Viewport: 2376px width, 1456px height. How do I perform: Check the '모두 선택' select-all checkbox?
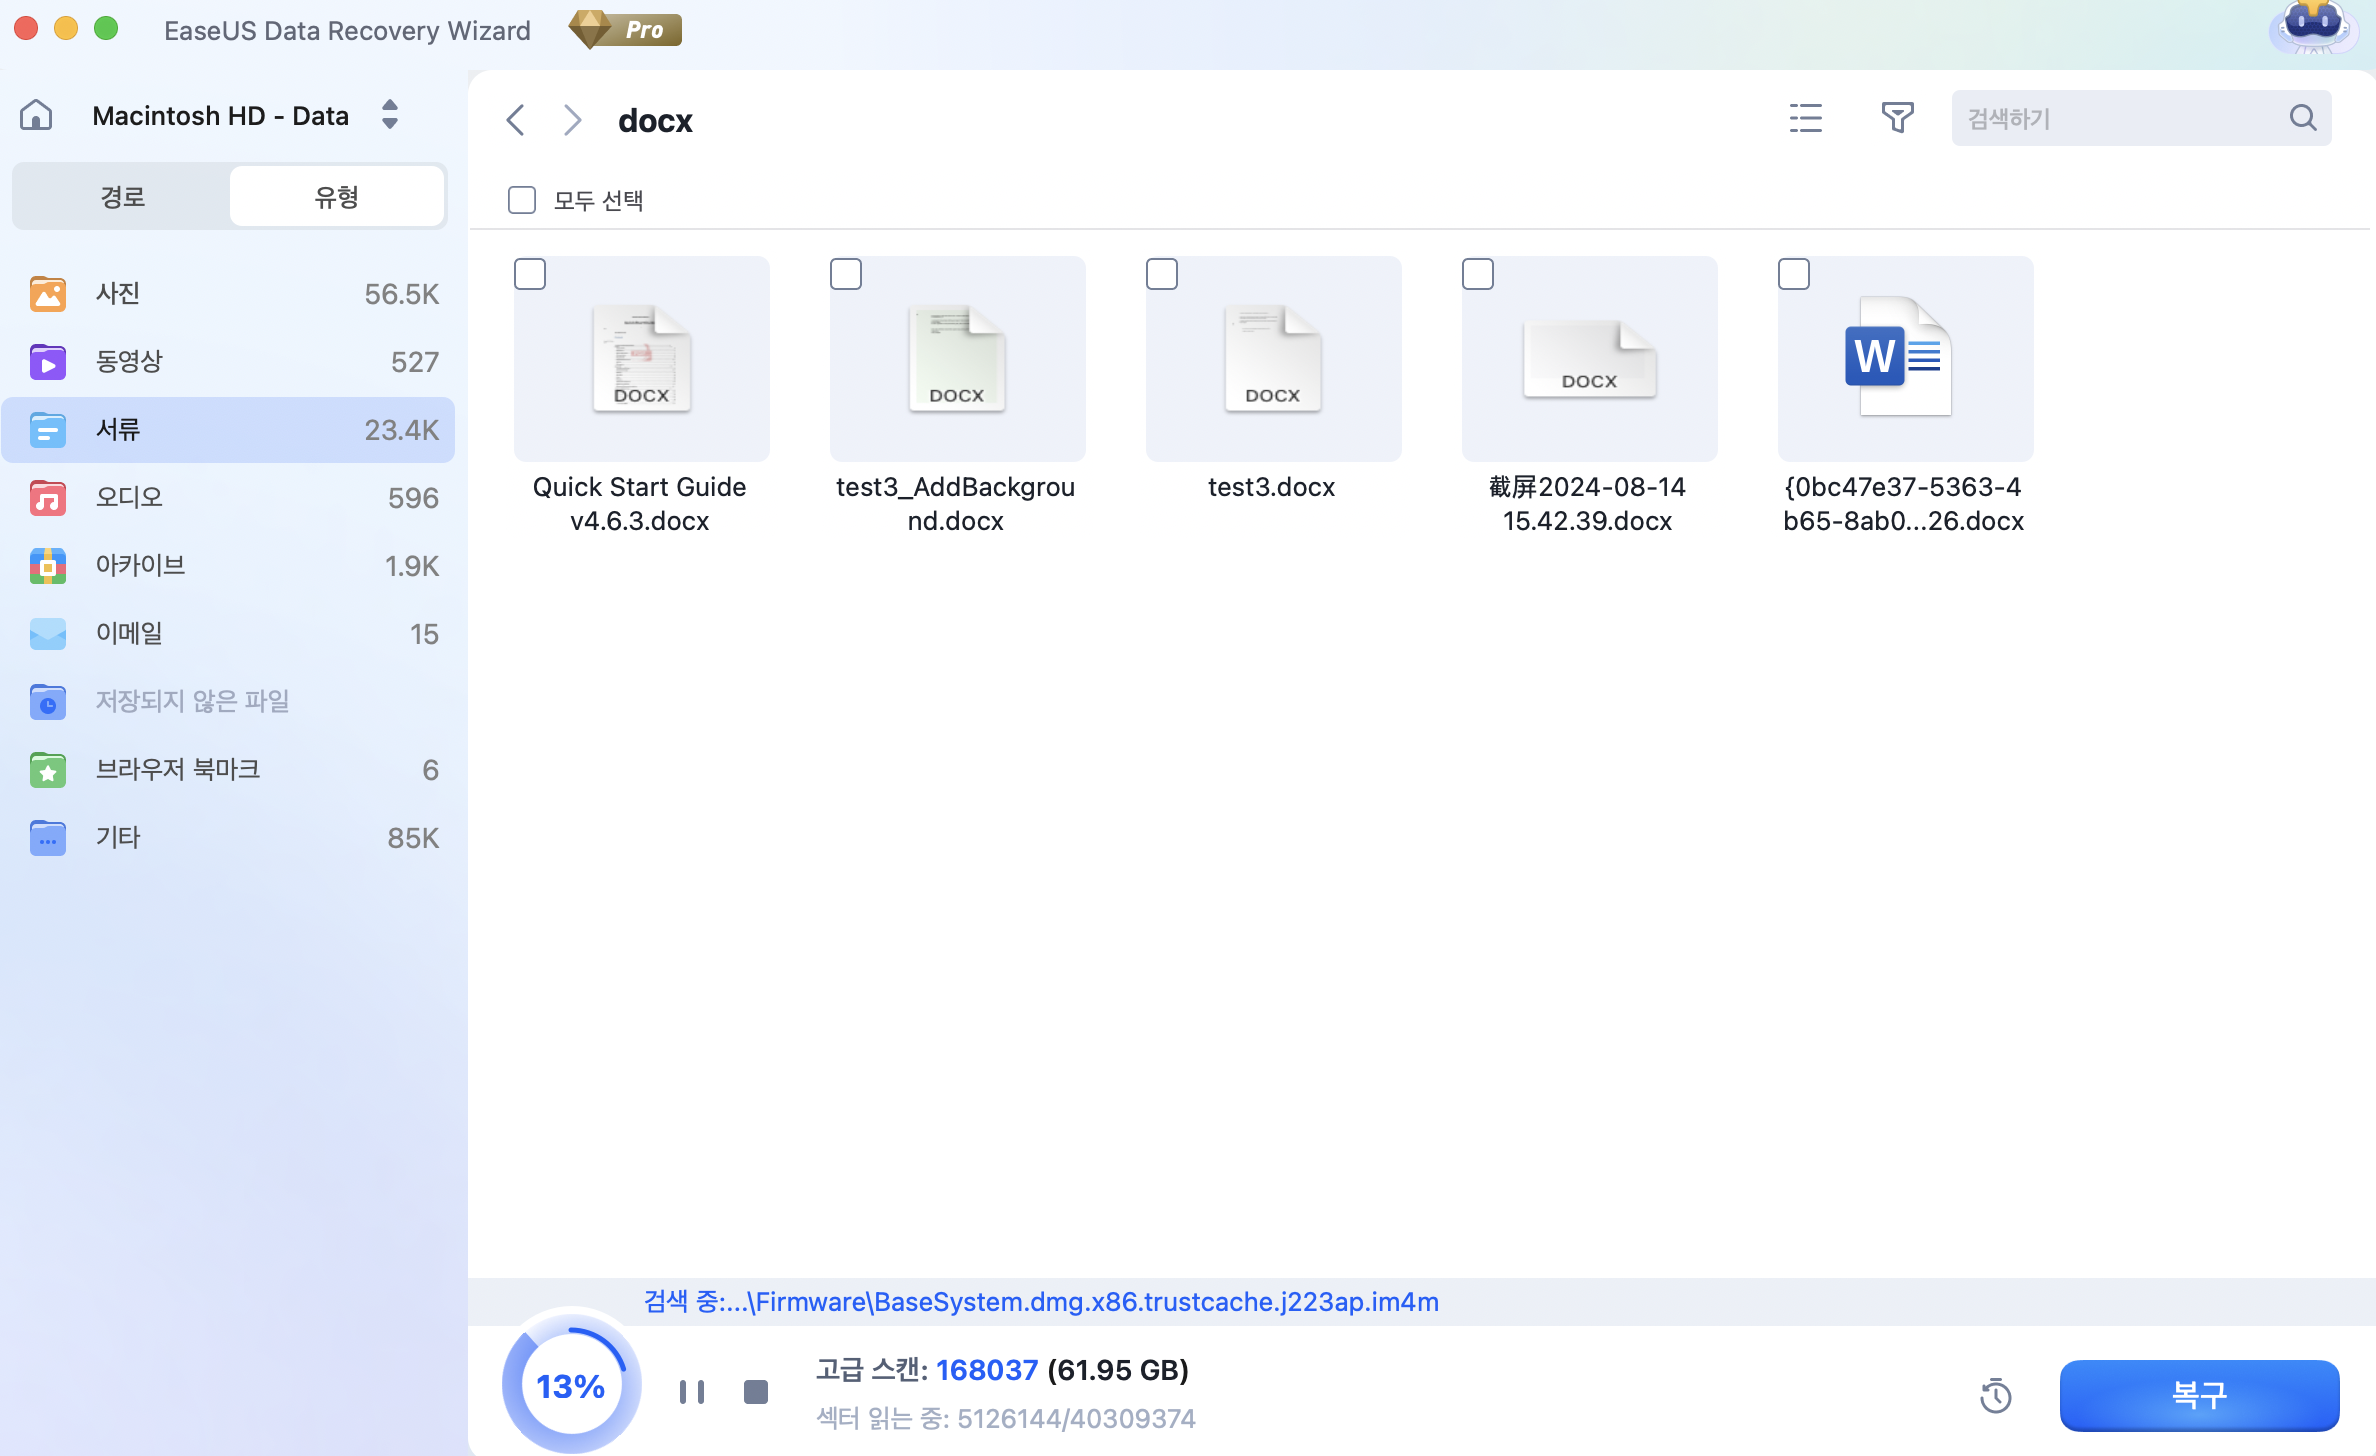522,200
